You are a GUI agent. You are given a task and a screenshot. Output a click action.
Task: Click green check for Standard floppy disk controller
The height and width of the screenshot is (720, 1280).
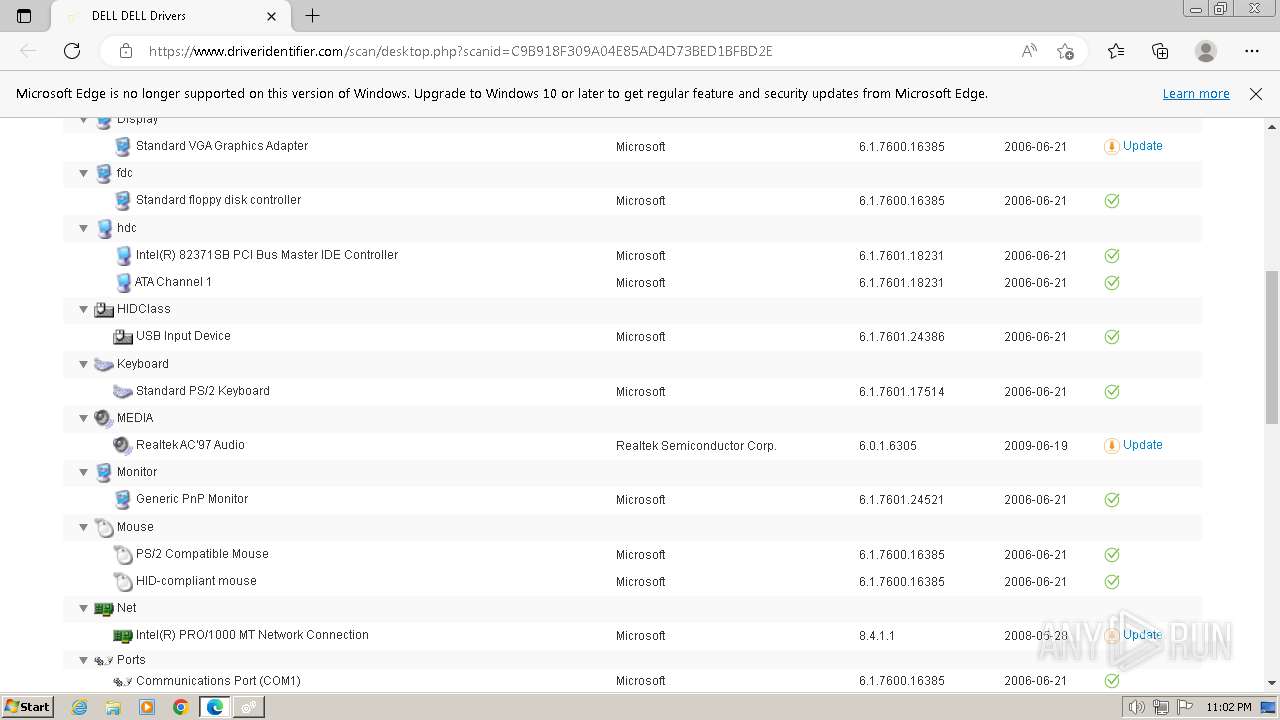[x=1111, y=200]
